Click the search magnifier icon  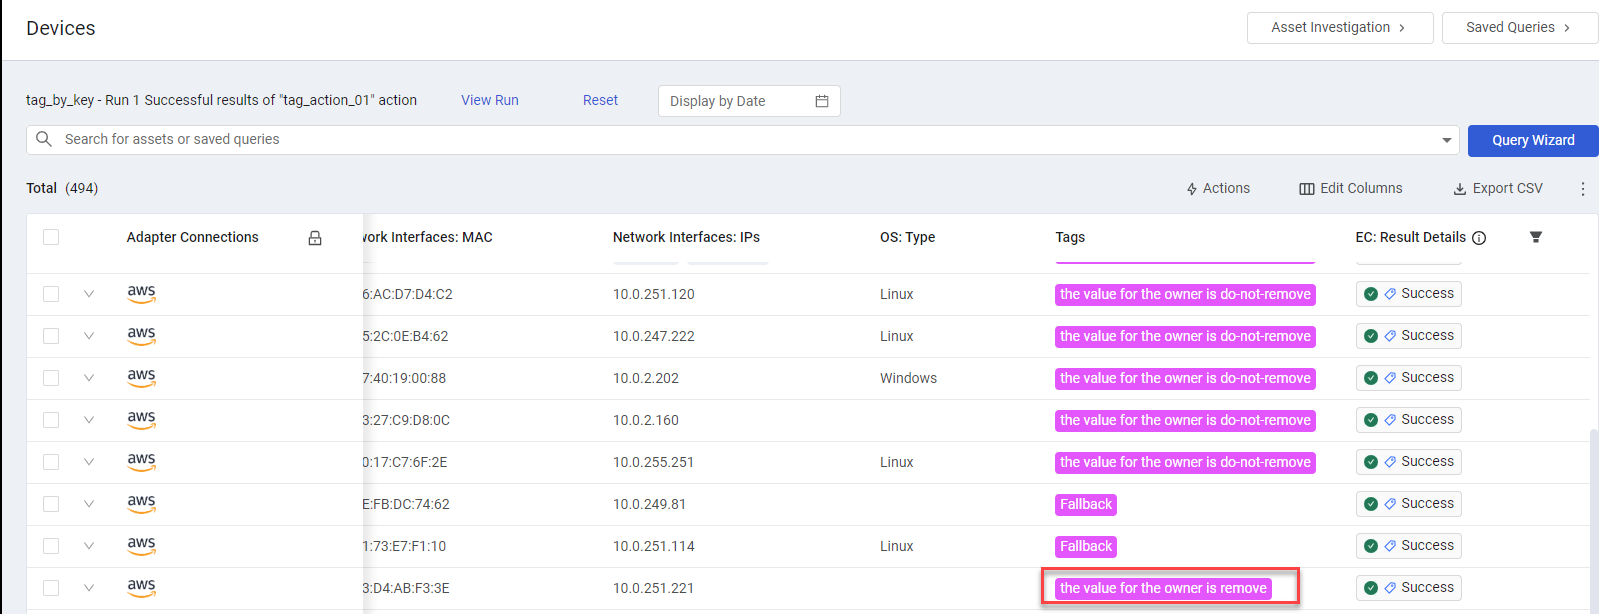click(x=44, y=139)
